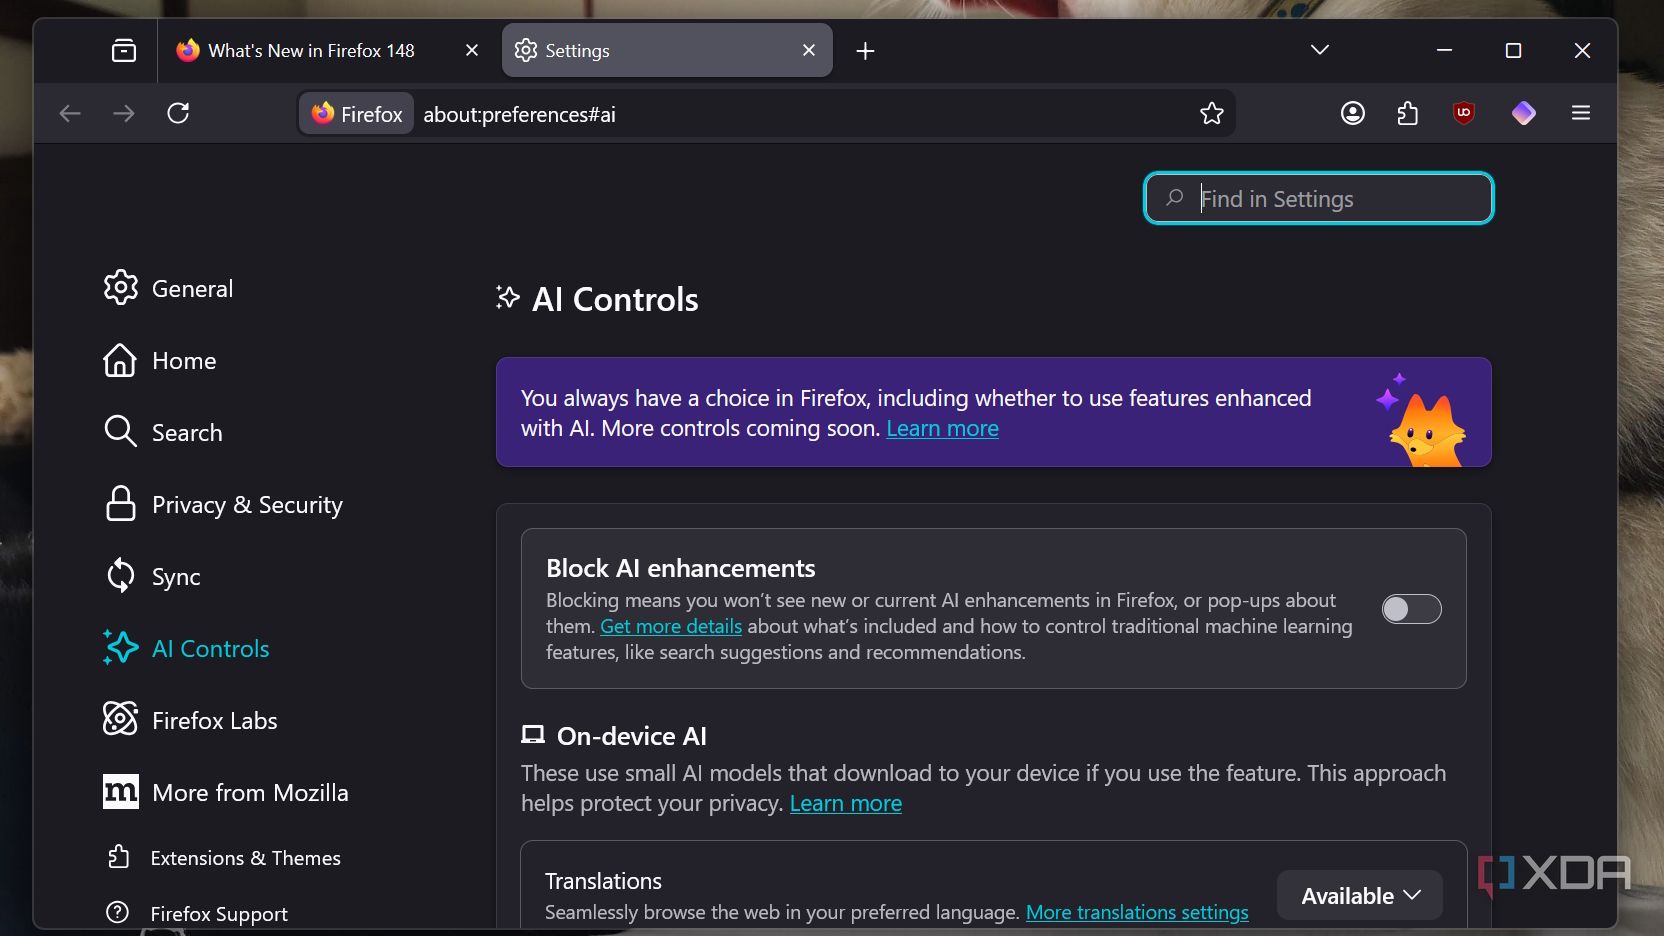Toggle the Block AI enhancements switch
Image resolution: width=1664 pixels, height=936 pixels.
[1411, 609]
